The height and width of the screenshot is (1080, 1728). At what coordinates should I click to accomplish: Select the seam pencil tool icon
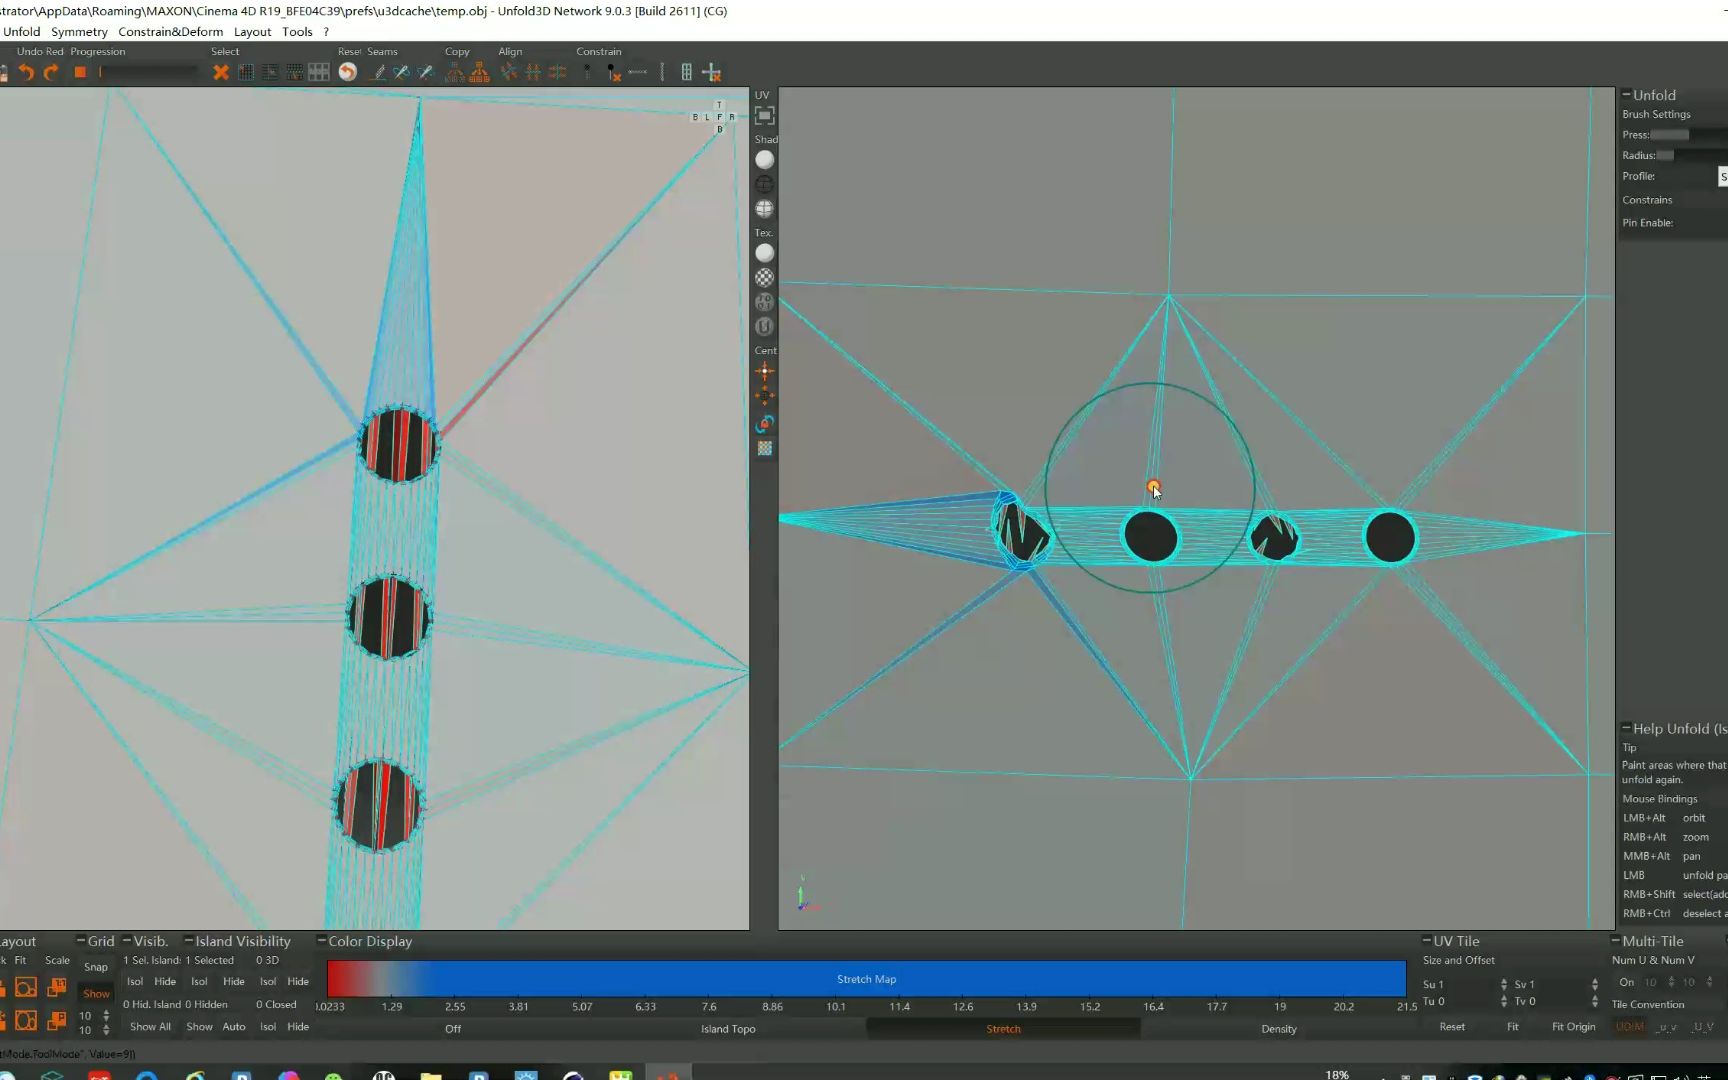378,72
